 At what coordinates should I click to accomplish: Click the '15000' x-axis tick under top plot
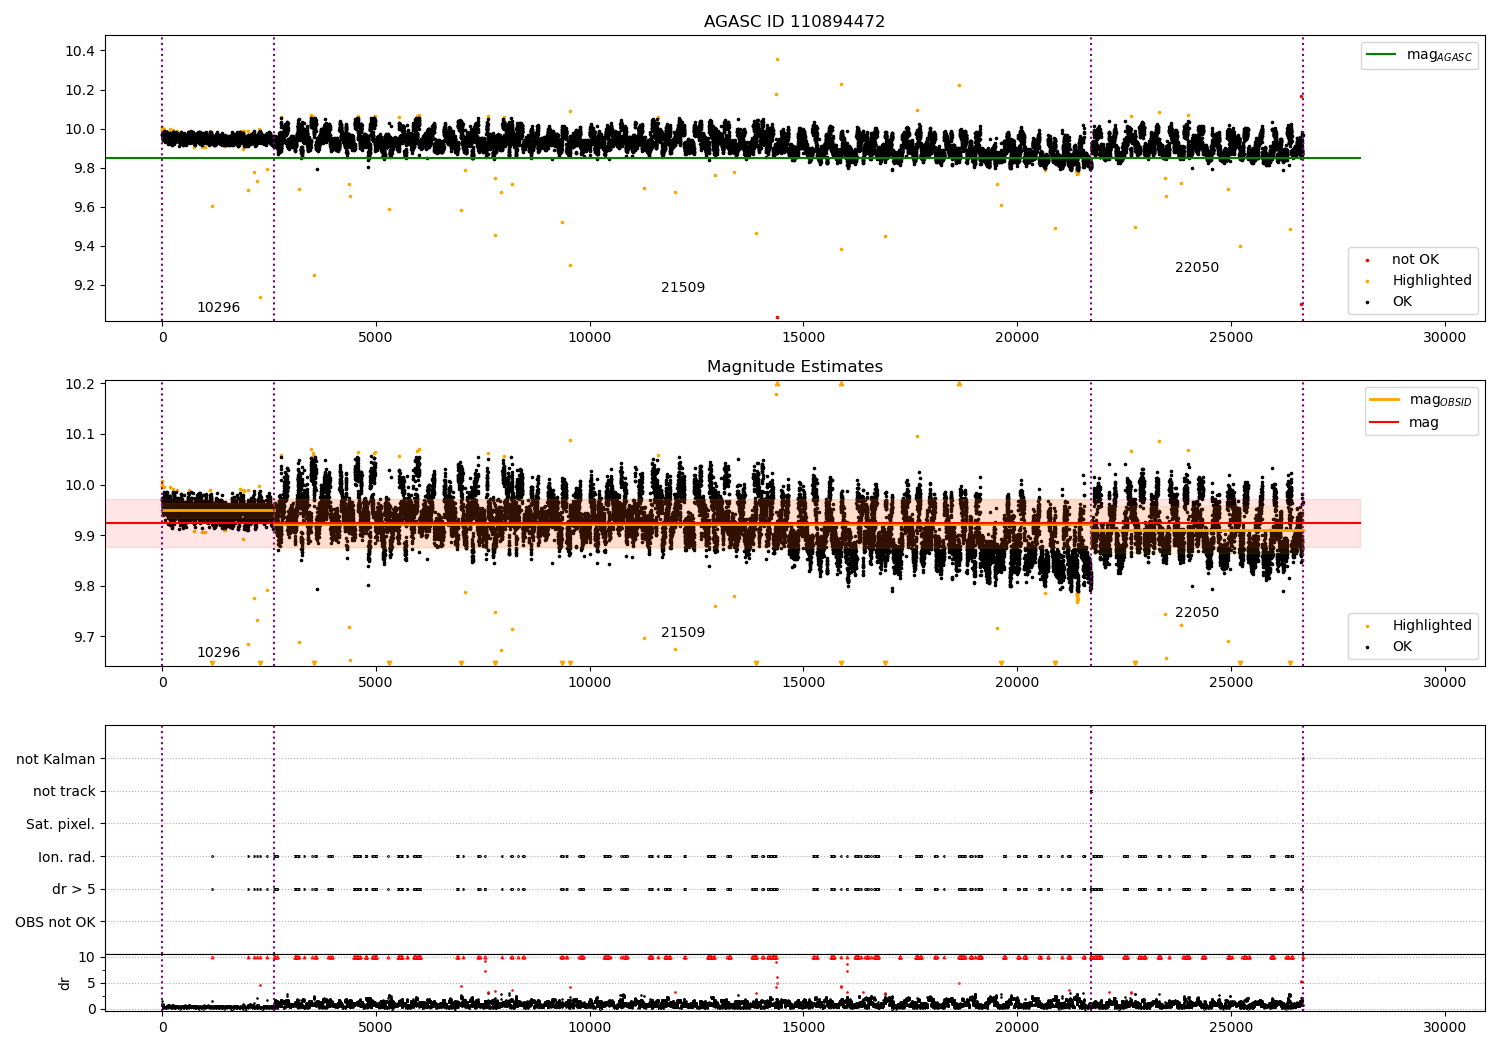tap(803, 338)
